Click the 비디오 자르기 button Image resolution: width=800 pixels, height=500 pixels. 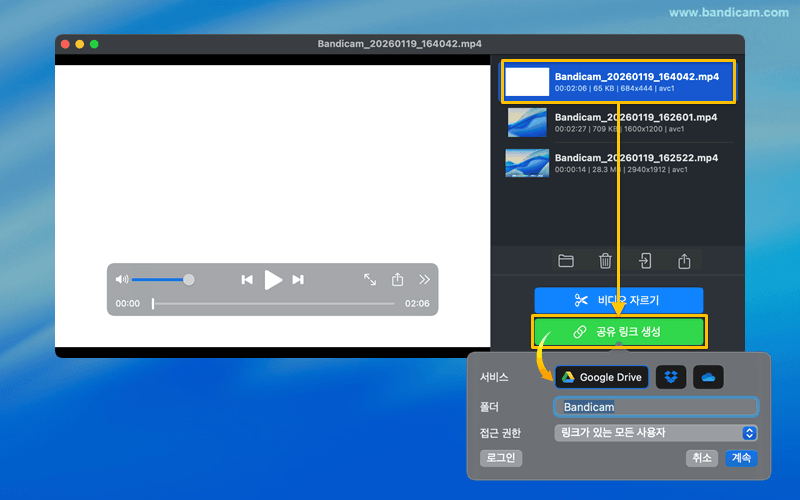[618, 300]
